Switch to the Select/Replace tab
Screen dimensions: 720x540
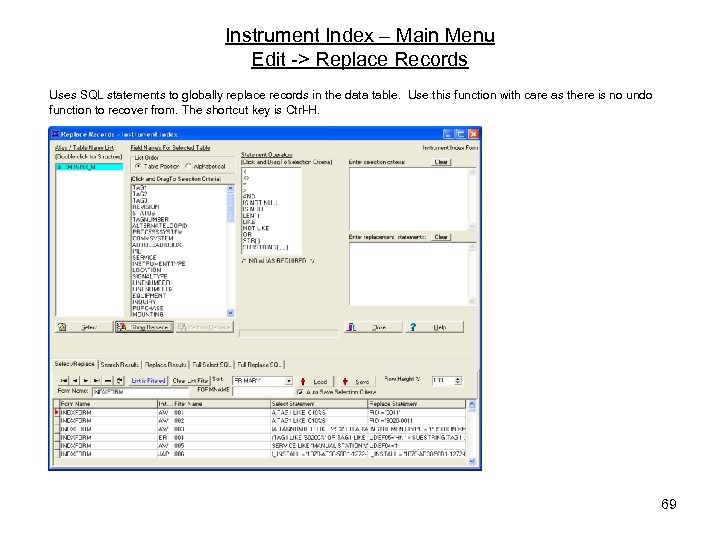(74, 364)
